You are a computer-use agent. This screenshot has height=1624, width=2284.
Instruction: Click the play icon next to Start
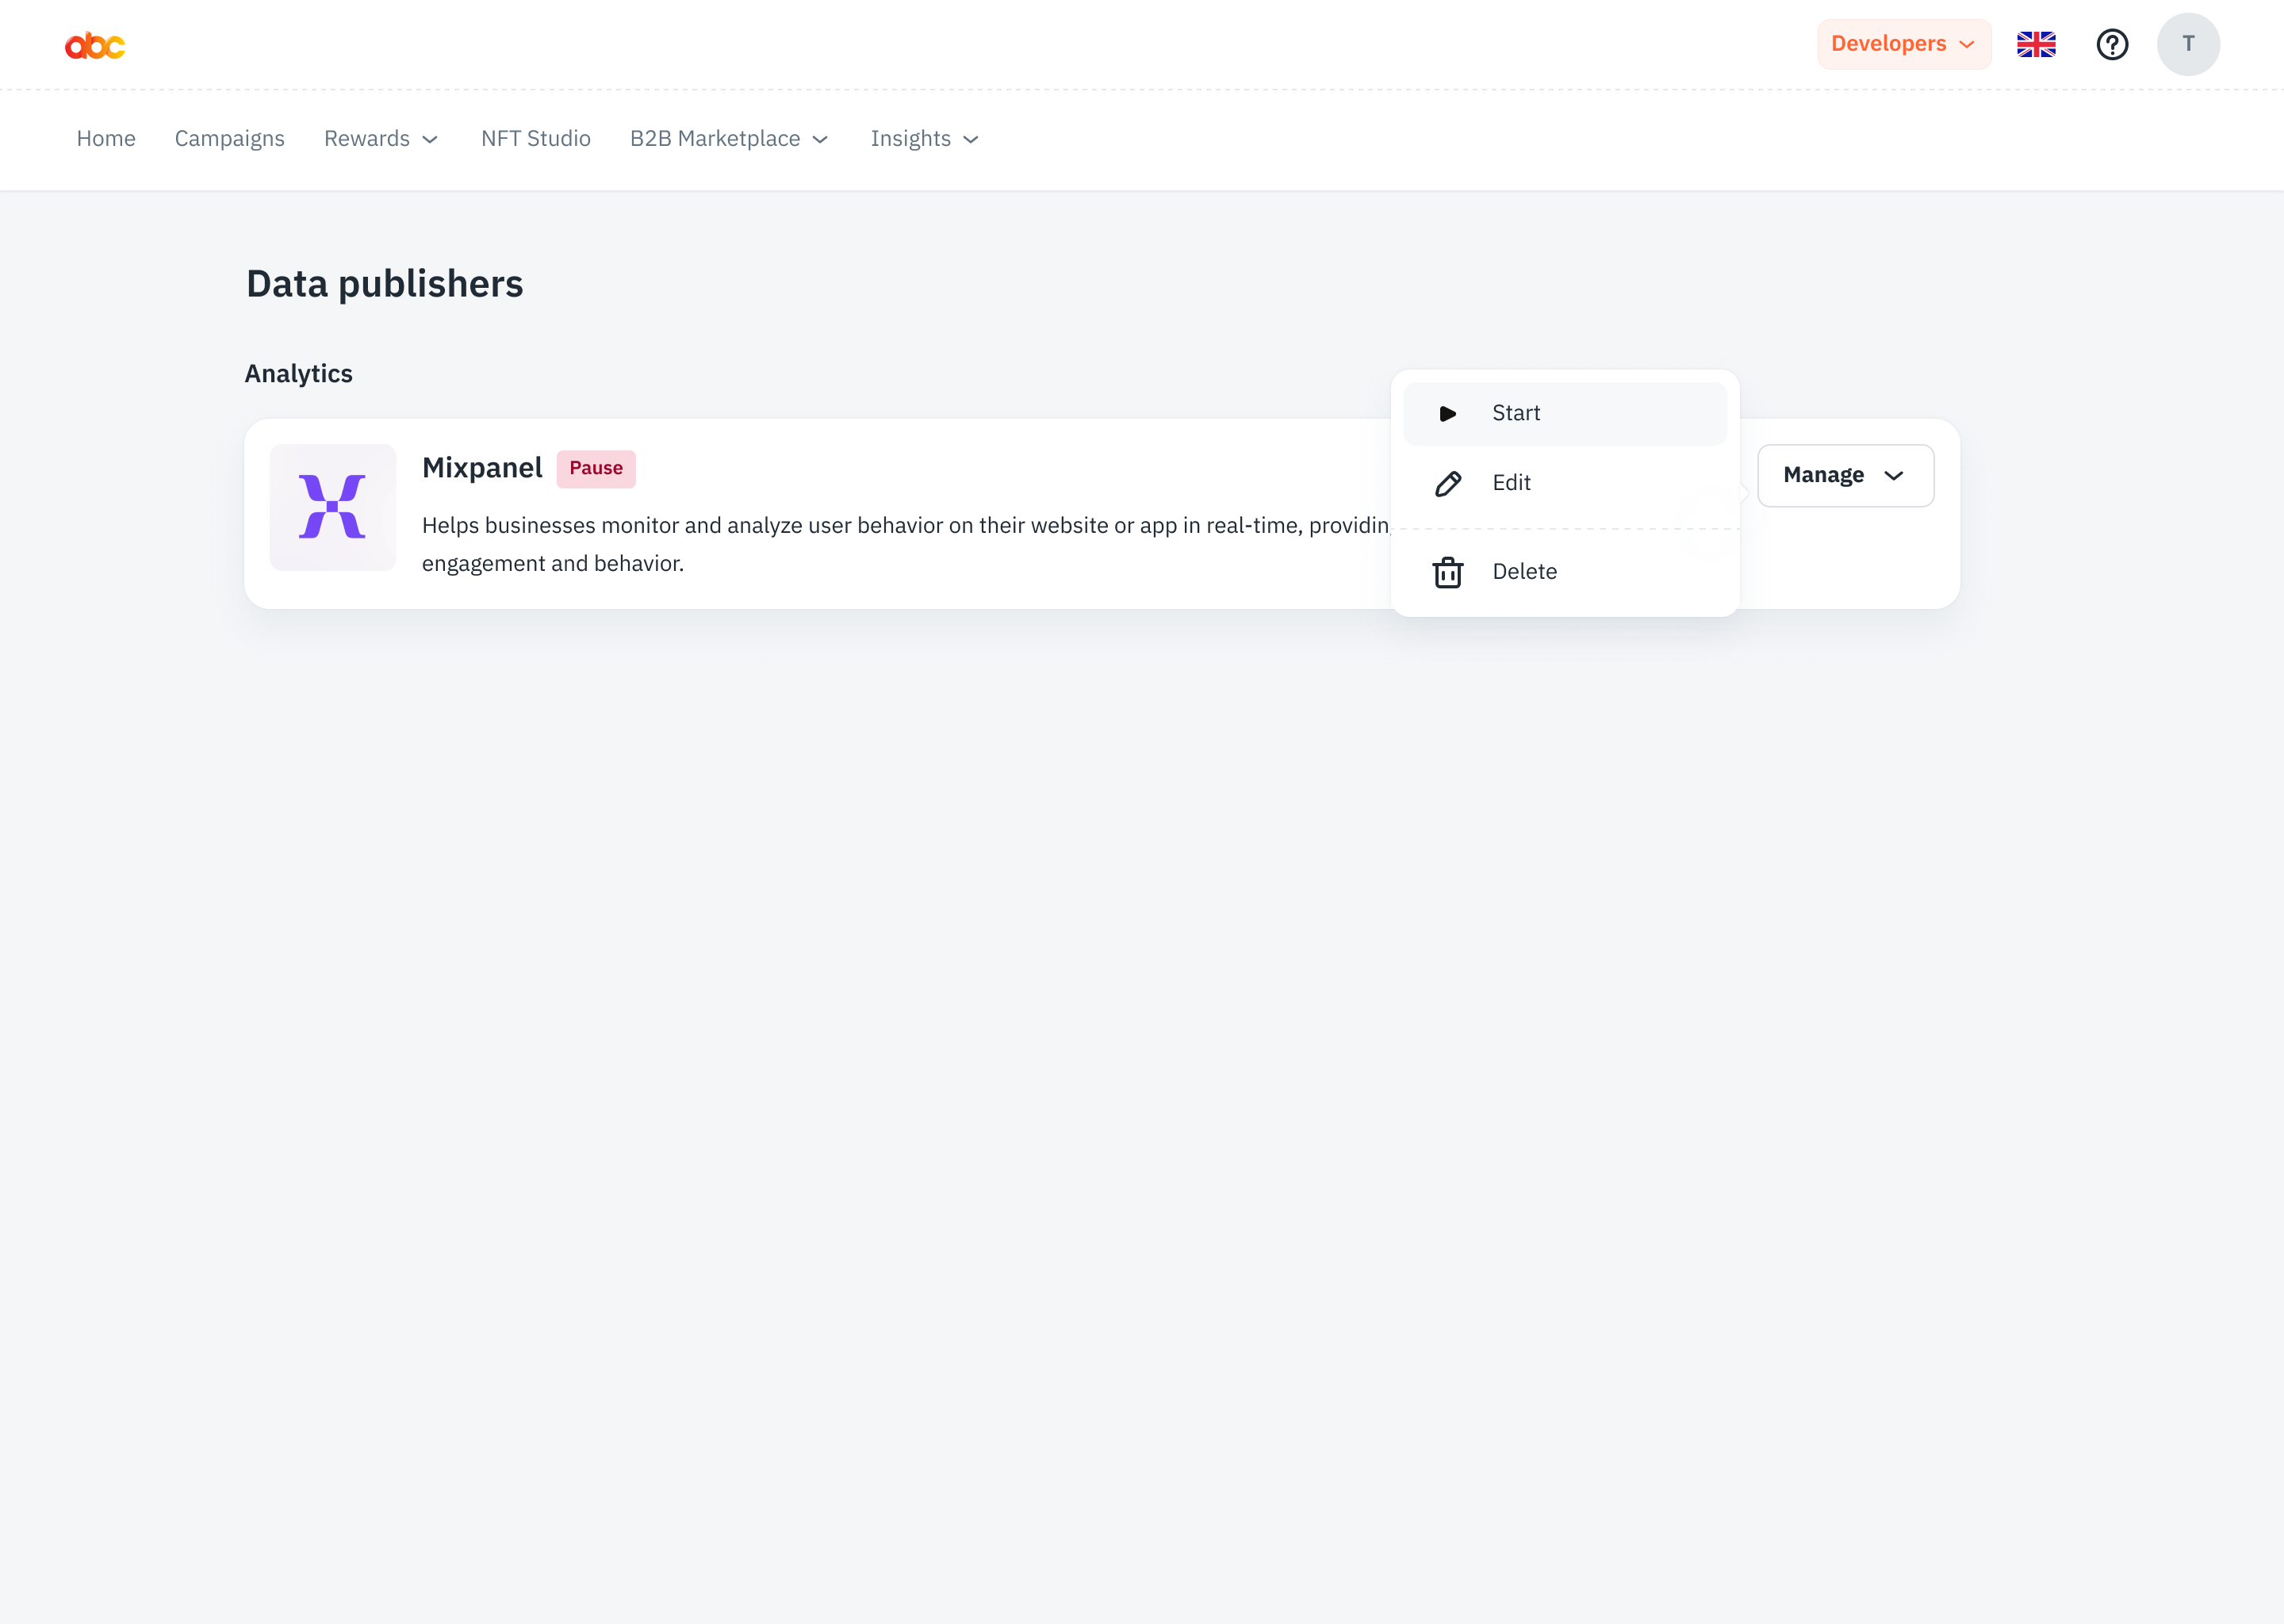[x=1447, y=413]
